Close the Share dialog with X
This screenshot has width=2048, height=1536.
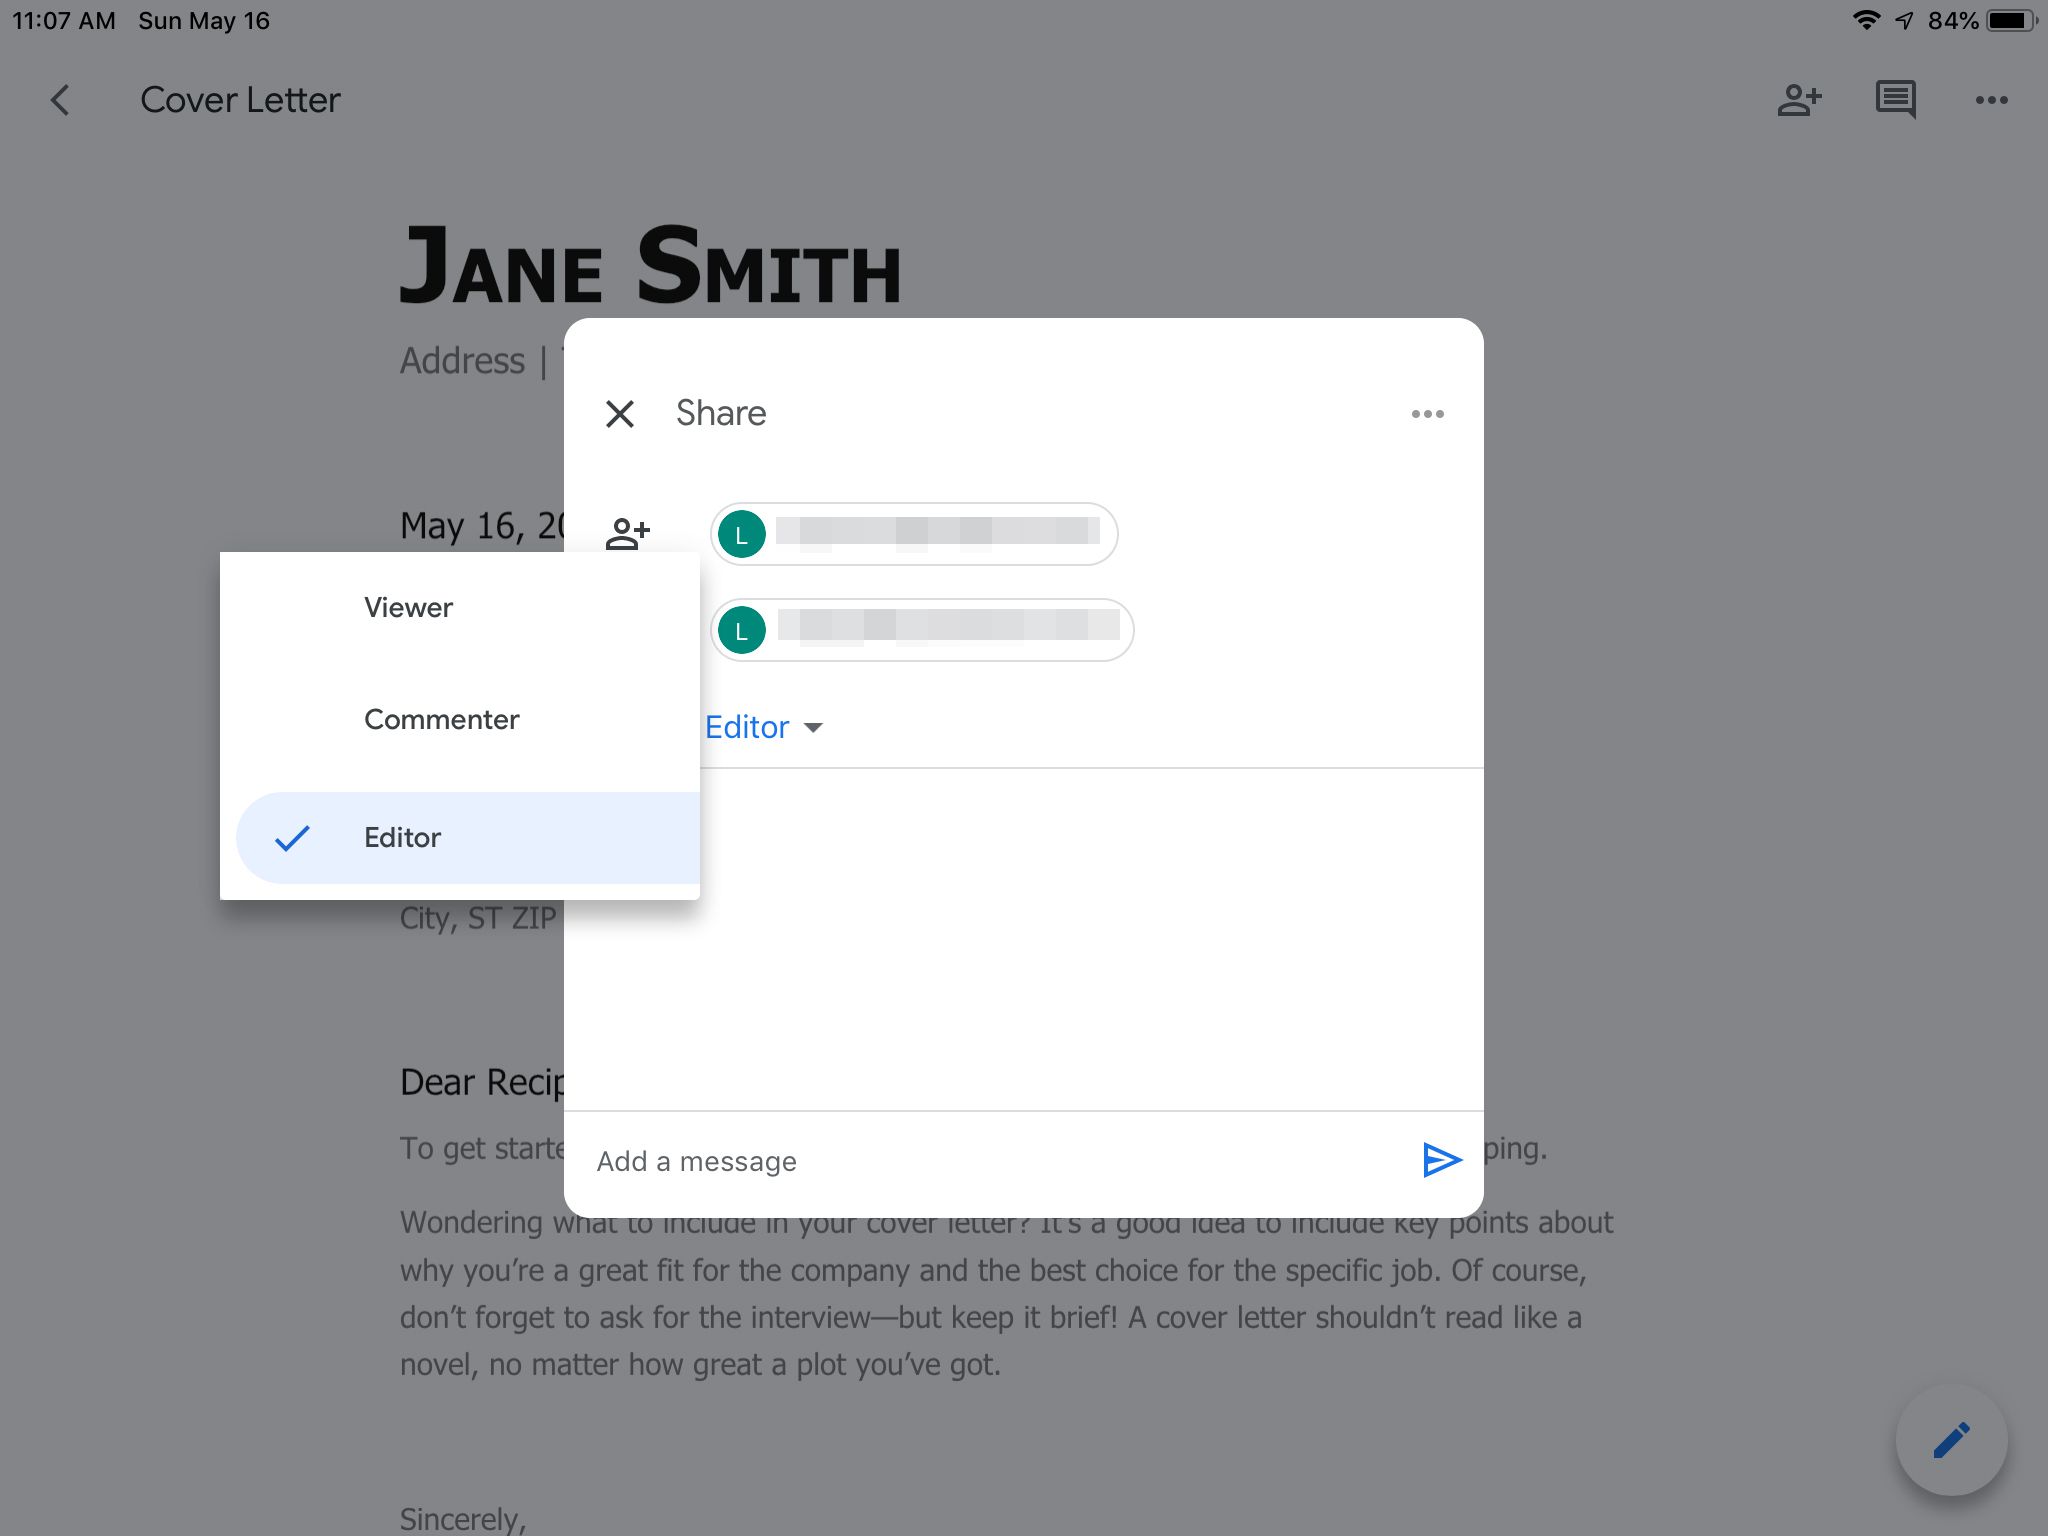point(620,413)
